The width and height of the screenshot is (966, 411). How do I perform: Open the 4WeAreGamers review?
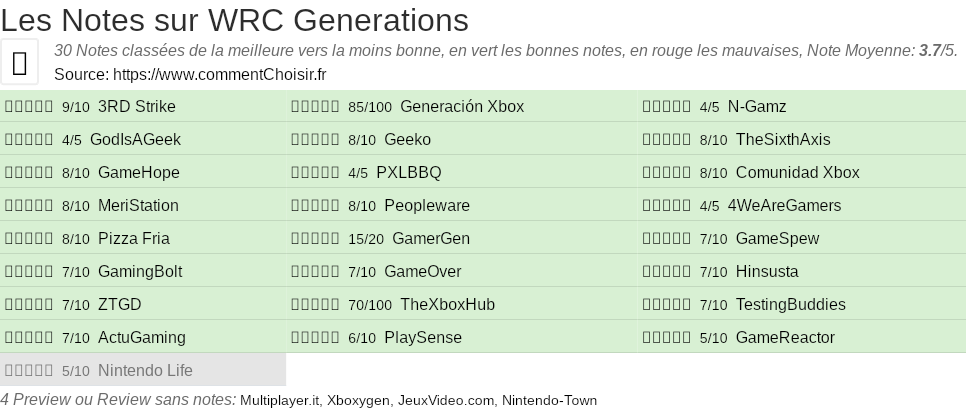click(784, 206)
